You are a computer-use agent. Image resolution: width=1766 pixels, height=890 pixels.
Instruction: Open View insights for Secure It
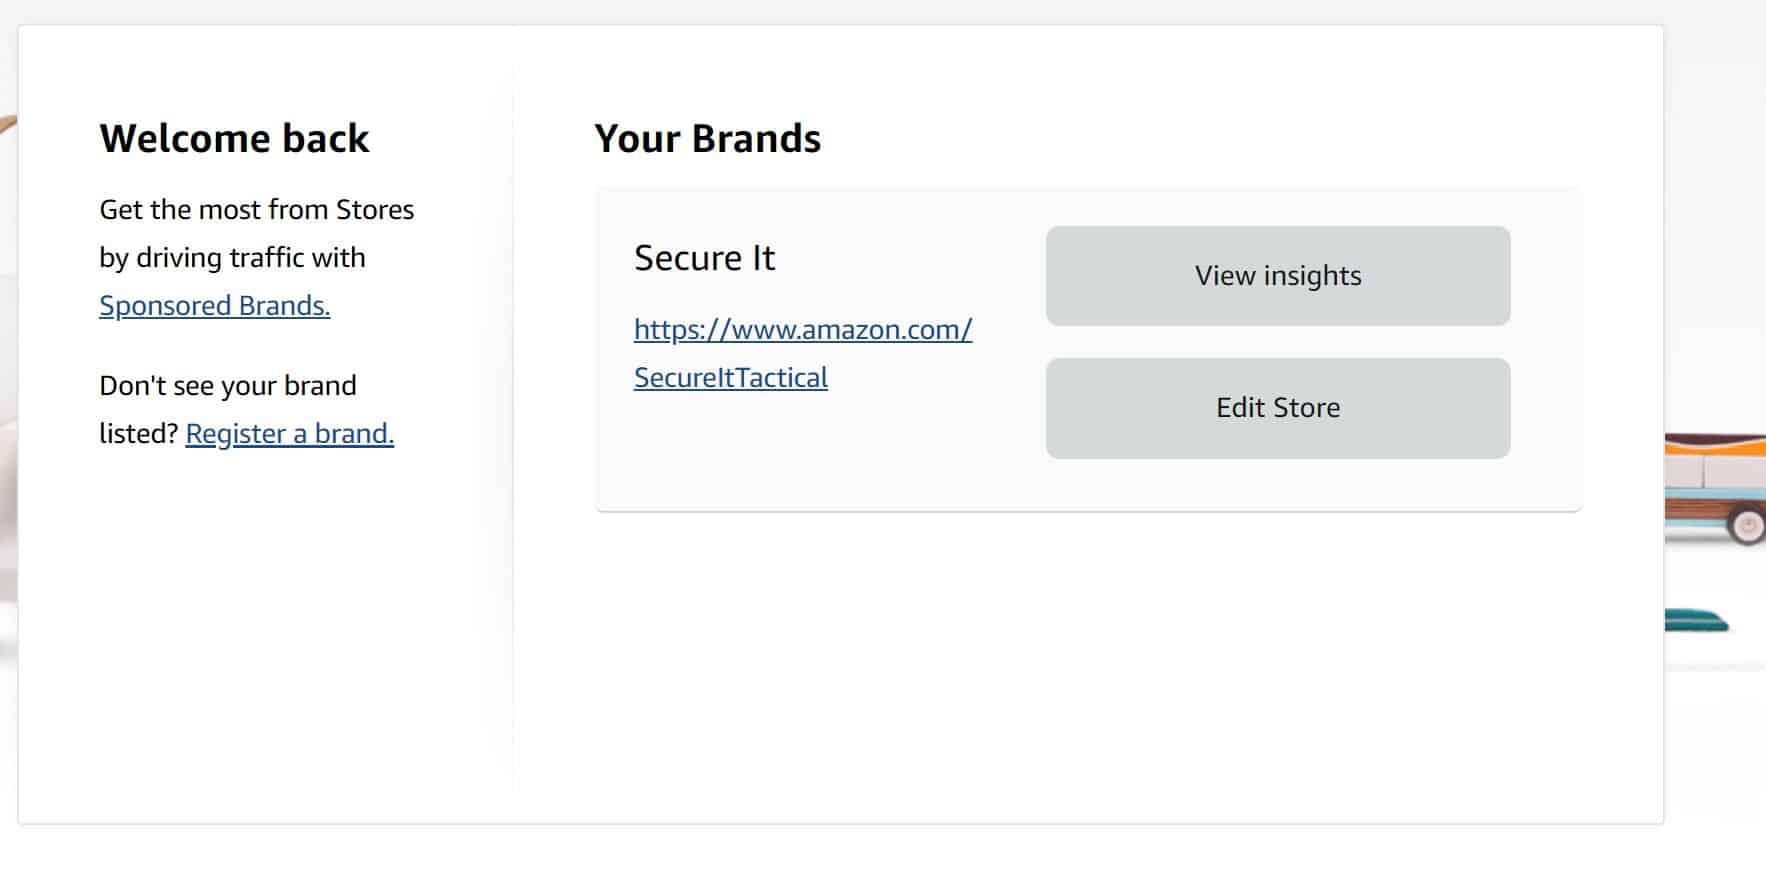tap(1278, 276)
